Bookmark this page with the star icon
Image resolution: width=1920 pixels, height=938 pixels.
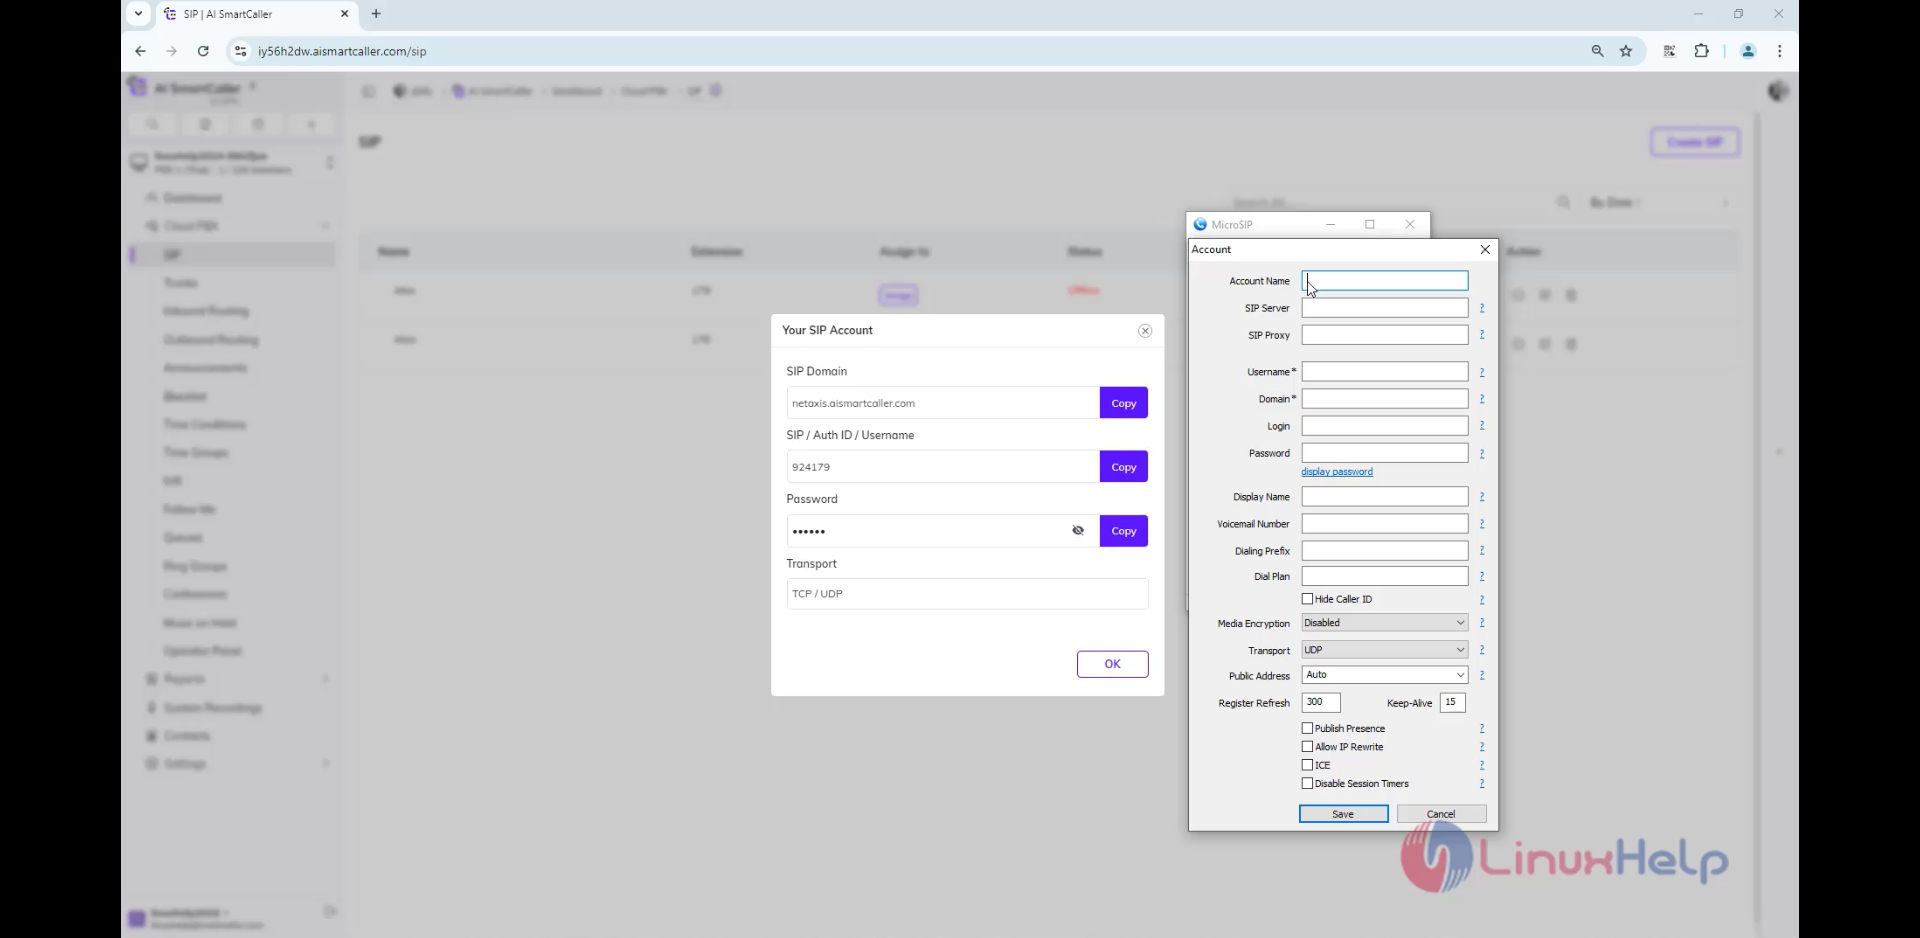[1626, 51]
